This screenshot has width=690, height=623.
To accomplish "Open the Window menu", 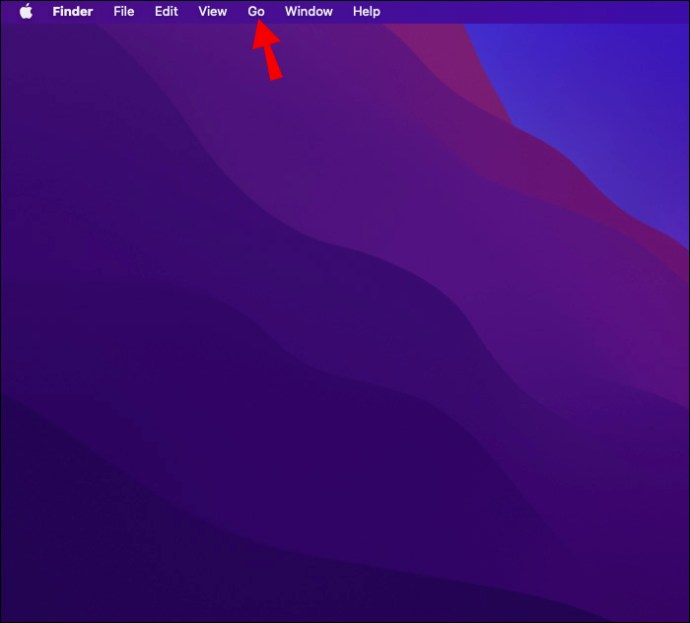I will [309, 11].
